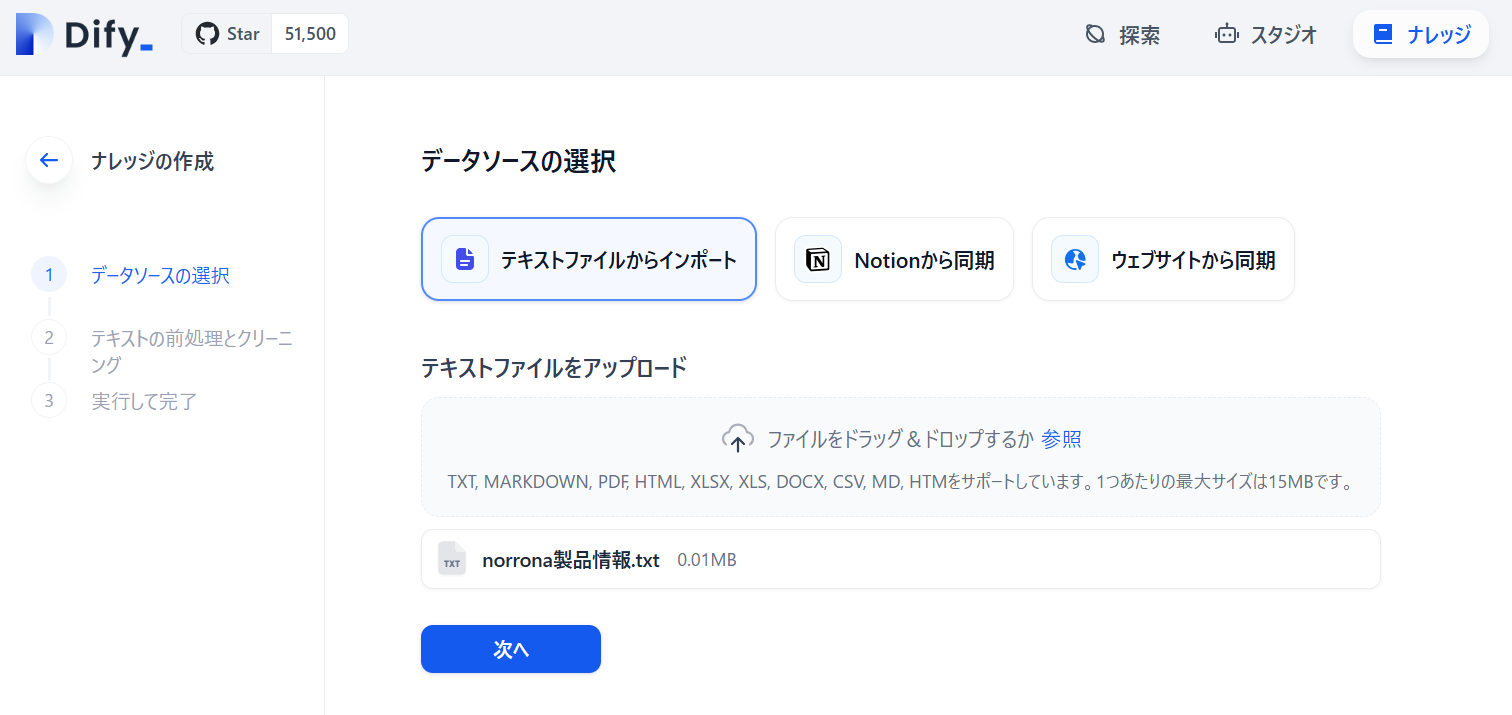Click the back arrow beside ナレッジの作成
The image size is (1512, 715).
49,160
